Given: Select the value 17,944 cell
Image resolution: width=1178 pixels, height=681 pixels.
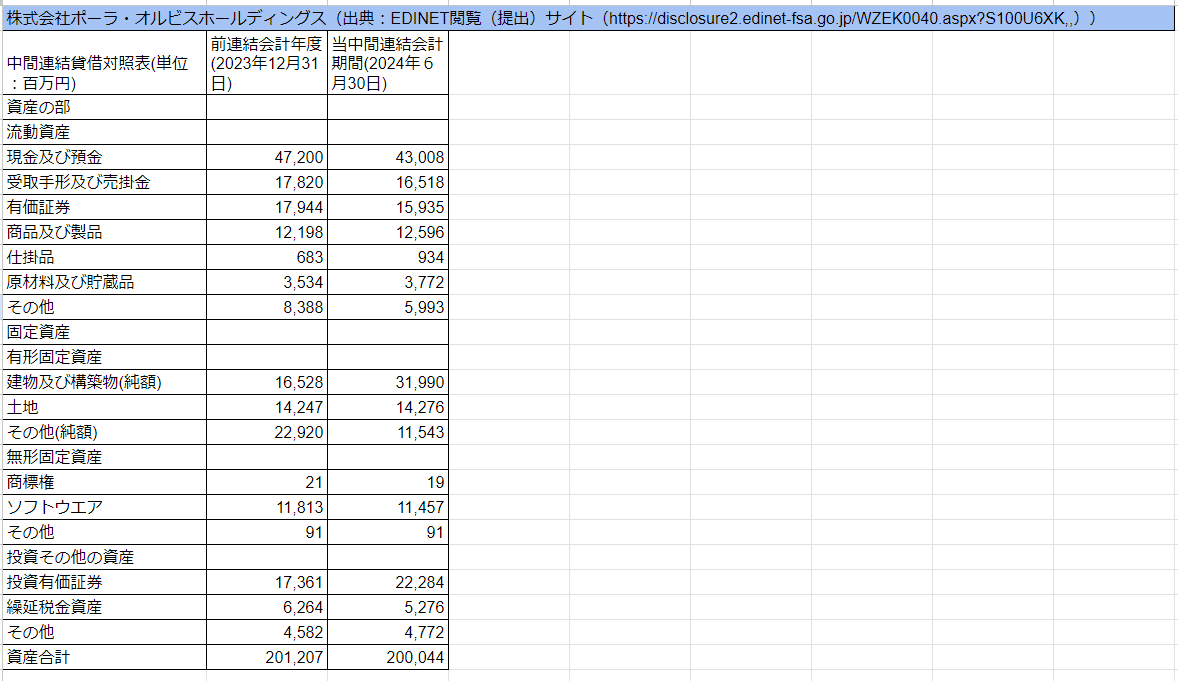Looking at the screenshot, I should click(x=267, y=207).
